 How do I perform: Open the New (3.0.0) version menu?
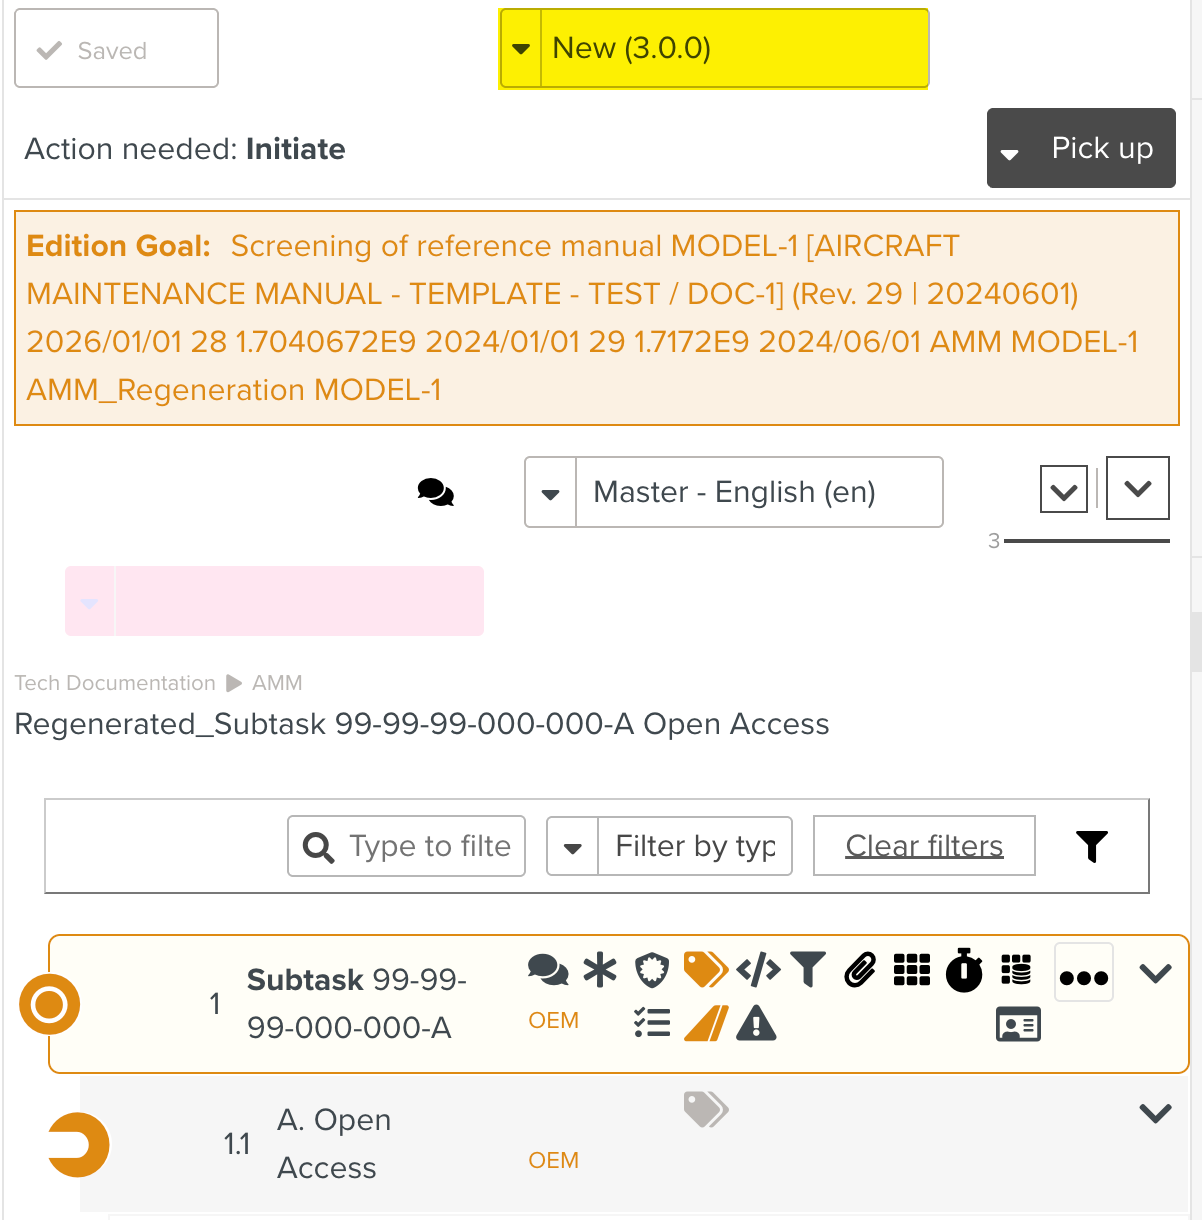(x=714, y=48)
